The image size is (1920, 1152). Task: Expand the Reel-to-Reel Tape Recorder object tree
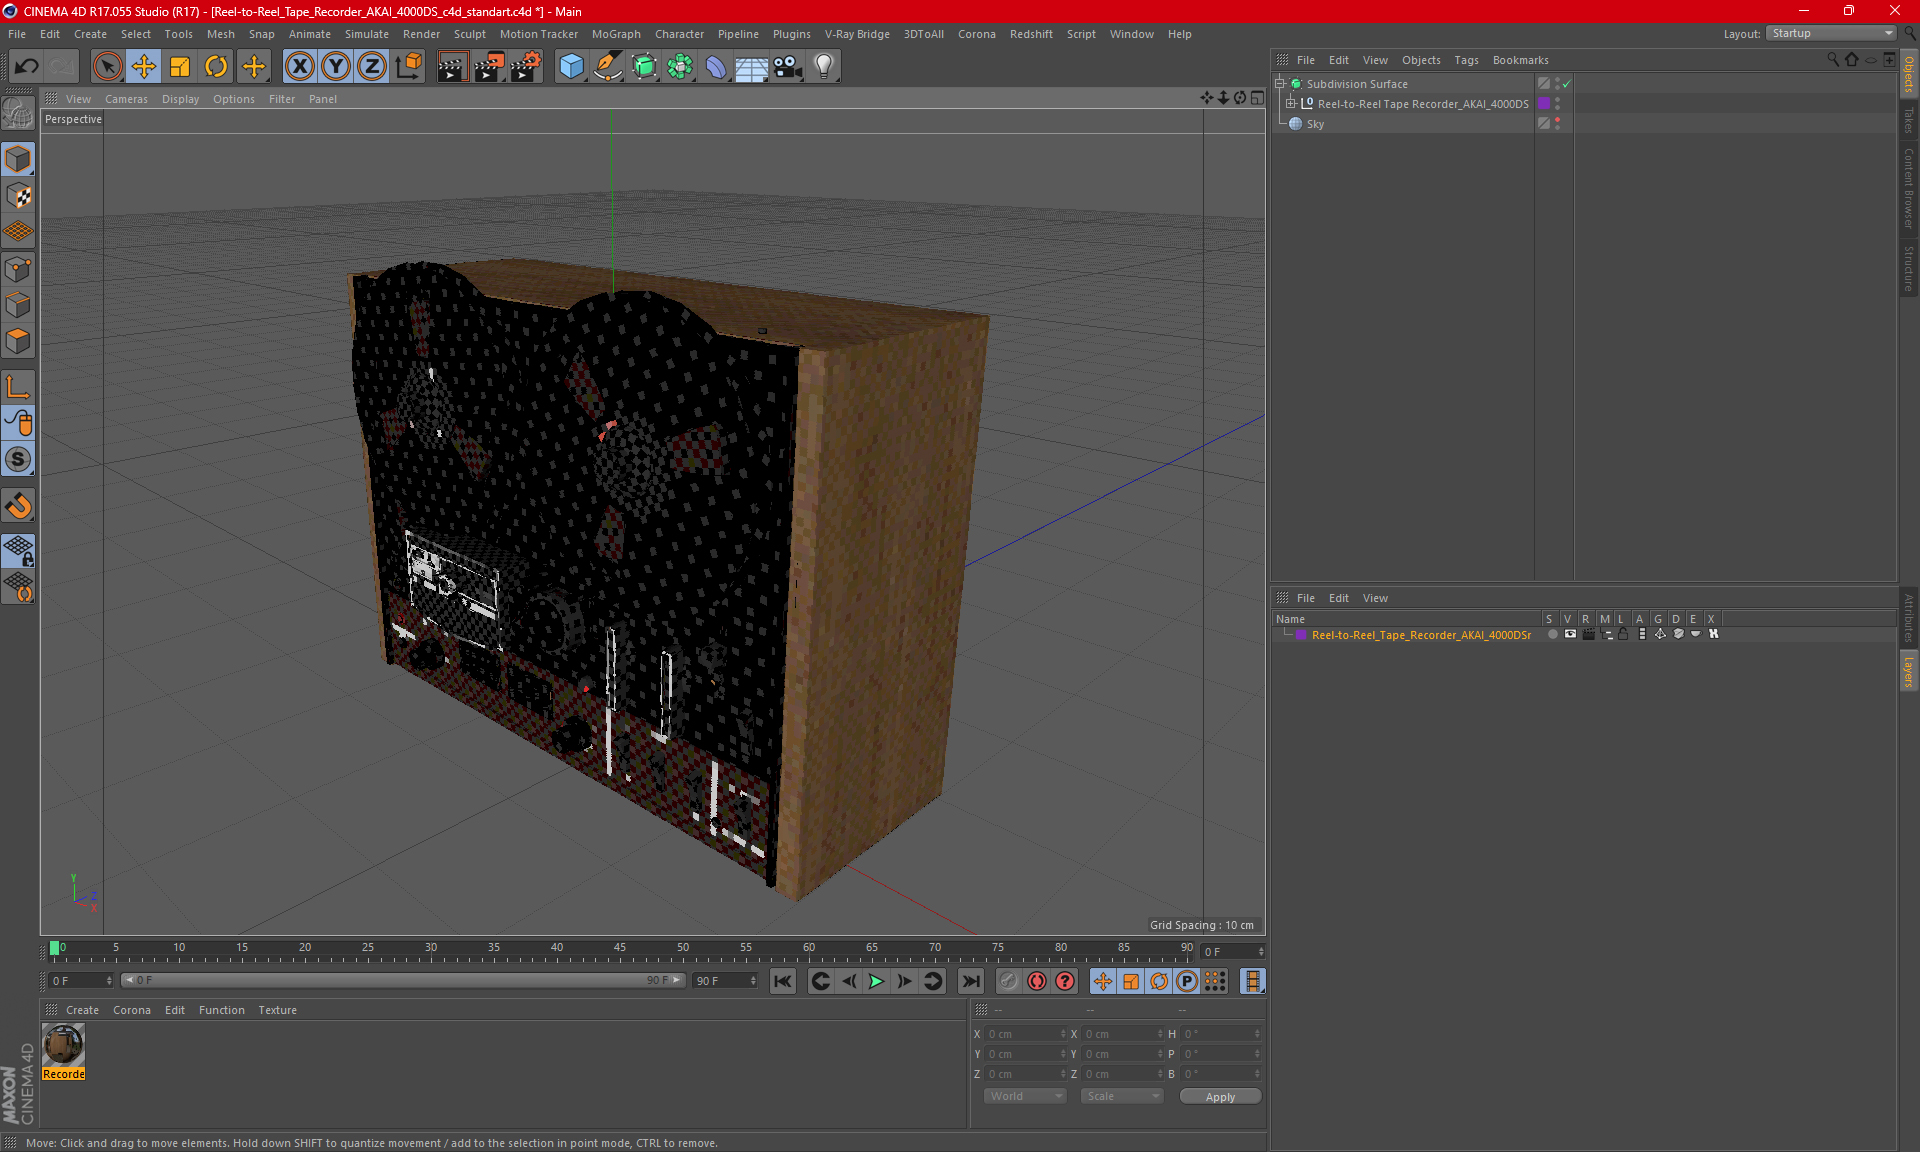[x=1291, y=104]
